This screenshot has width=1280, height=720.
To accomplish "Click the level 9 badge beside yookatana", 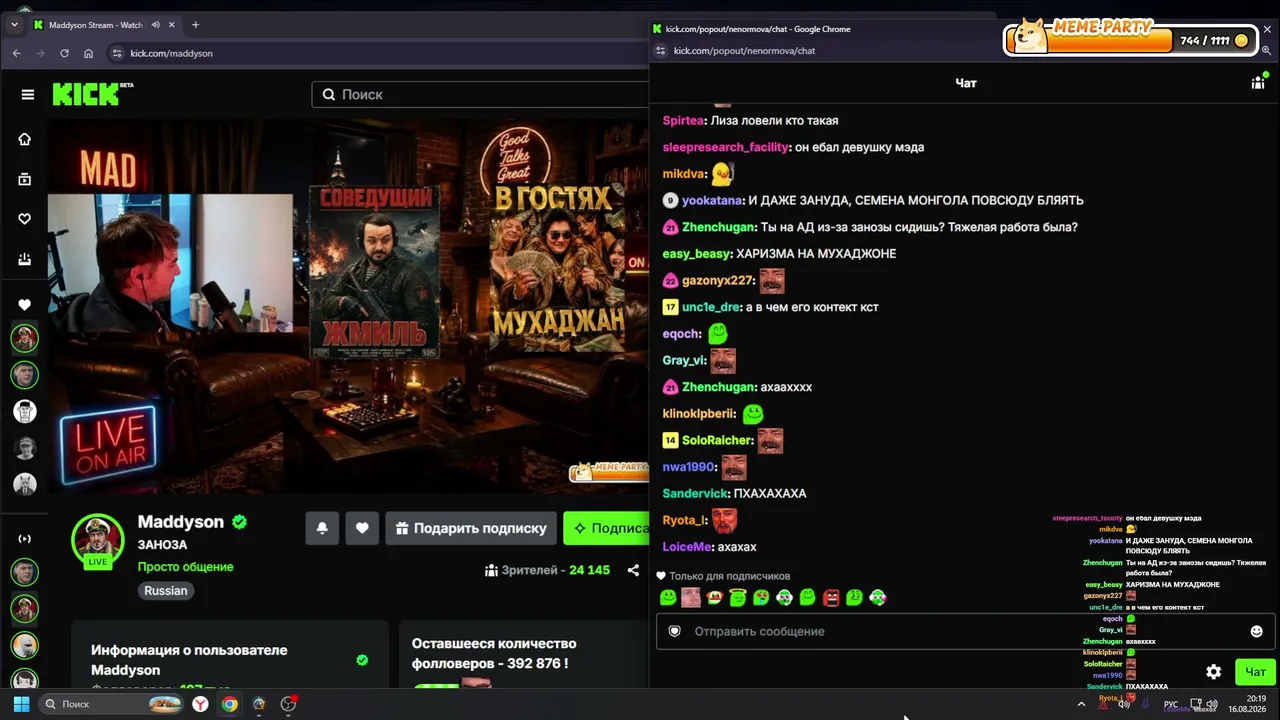I will 670,200.
